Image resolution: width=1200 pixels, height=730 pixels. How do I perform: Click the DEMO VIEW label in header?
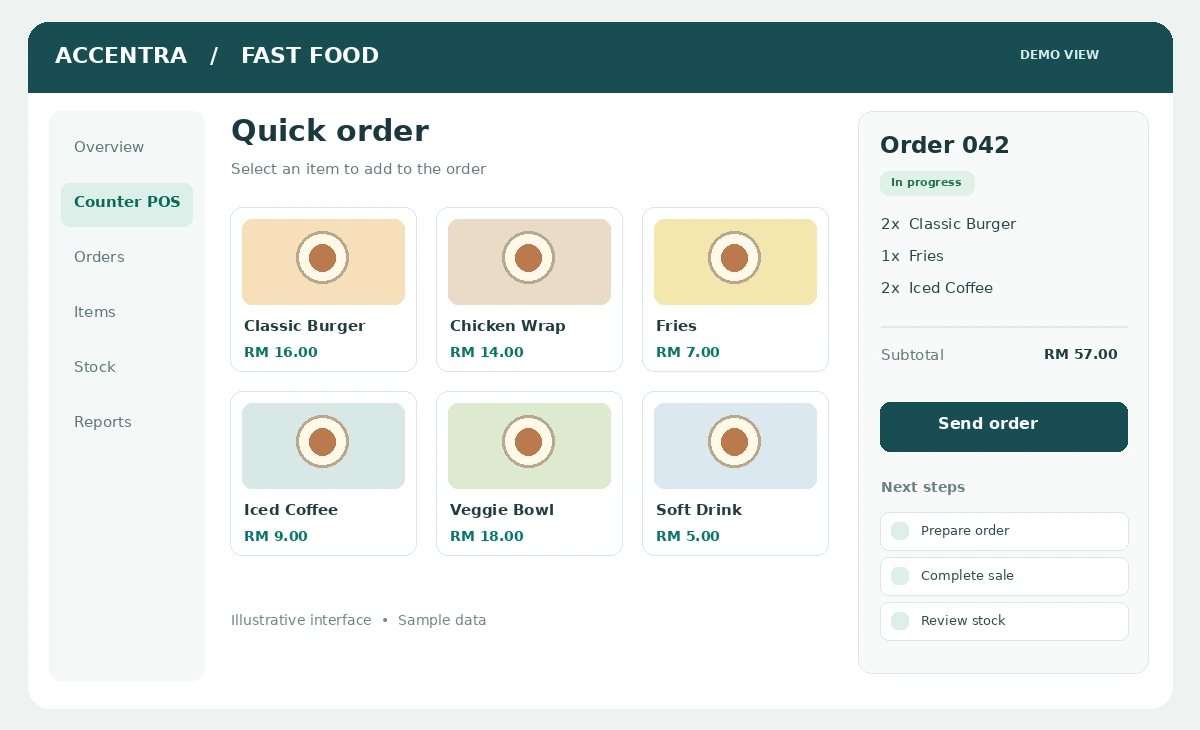[1059, 55]
